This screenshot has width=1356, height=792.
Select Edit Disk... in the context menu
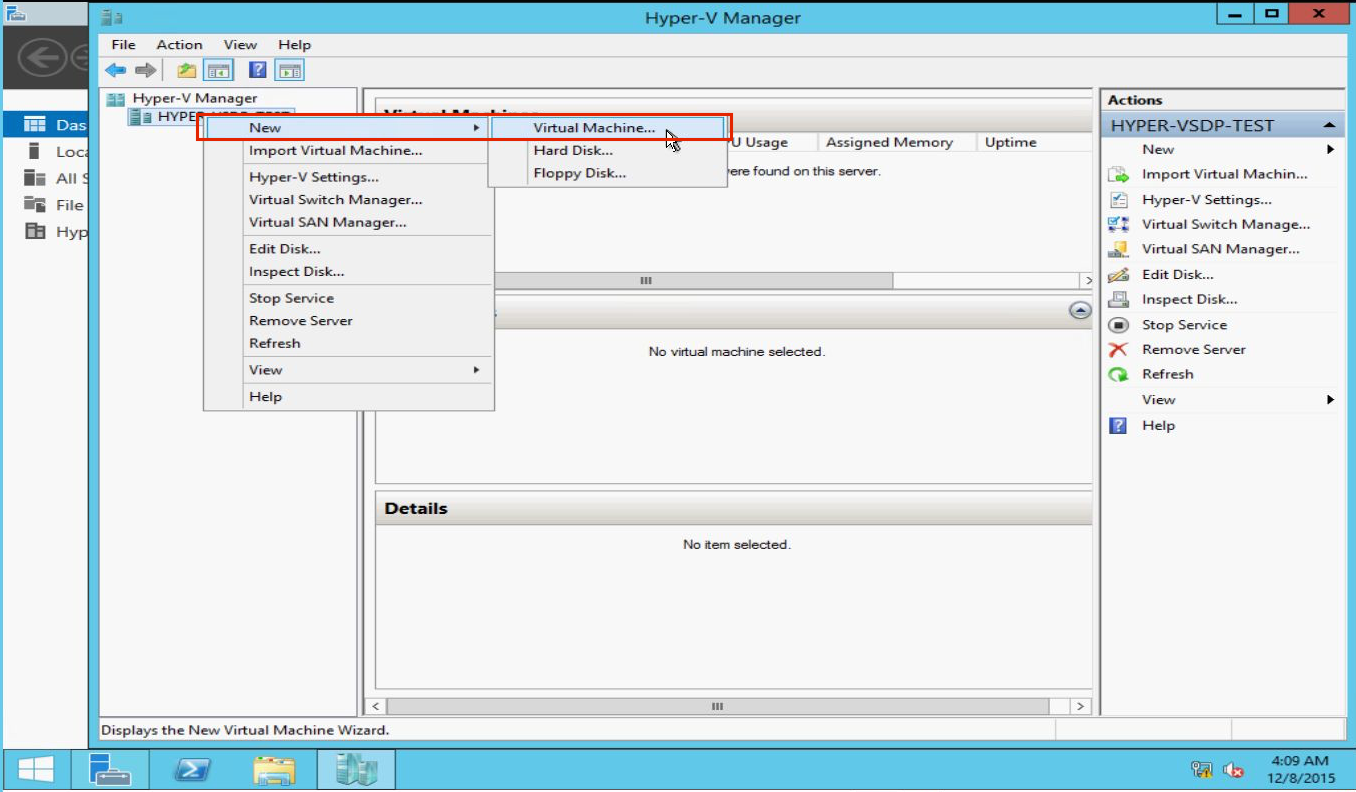[349, 249]
